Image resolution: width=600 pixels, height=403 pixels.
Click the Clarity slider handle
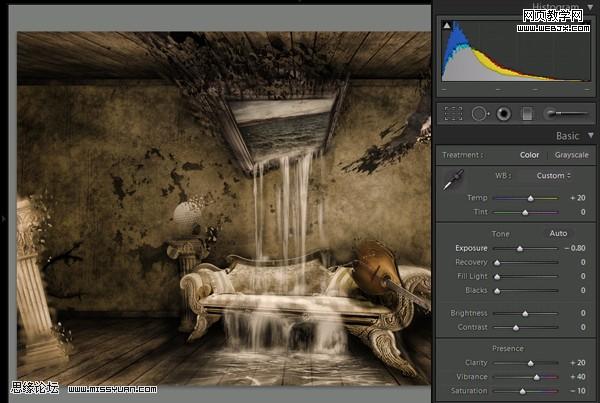click(x=530, y=363)
